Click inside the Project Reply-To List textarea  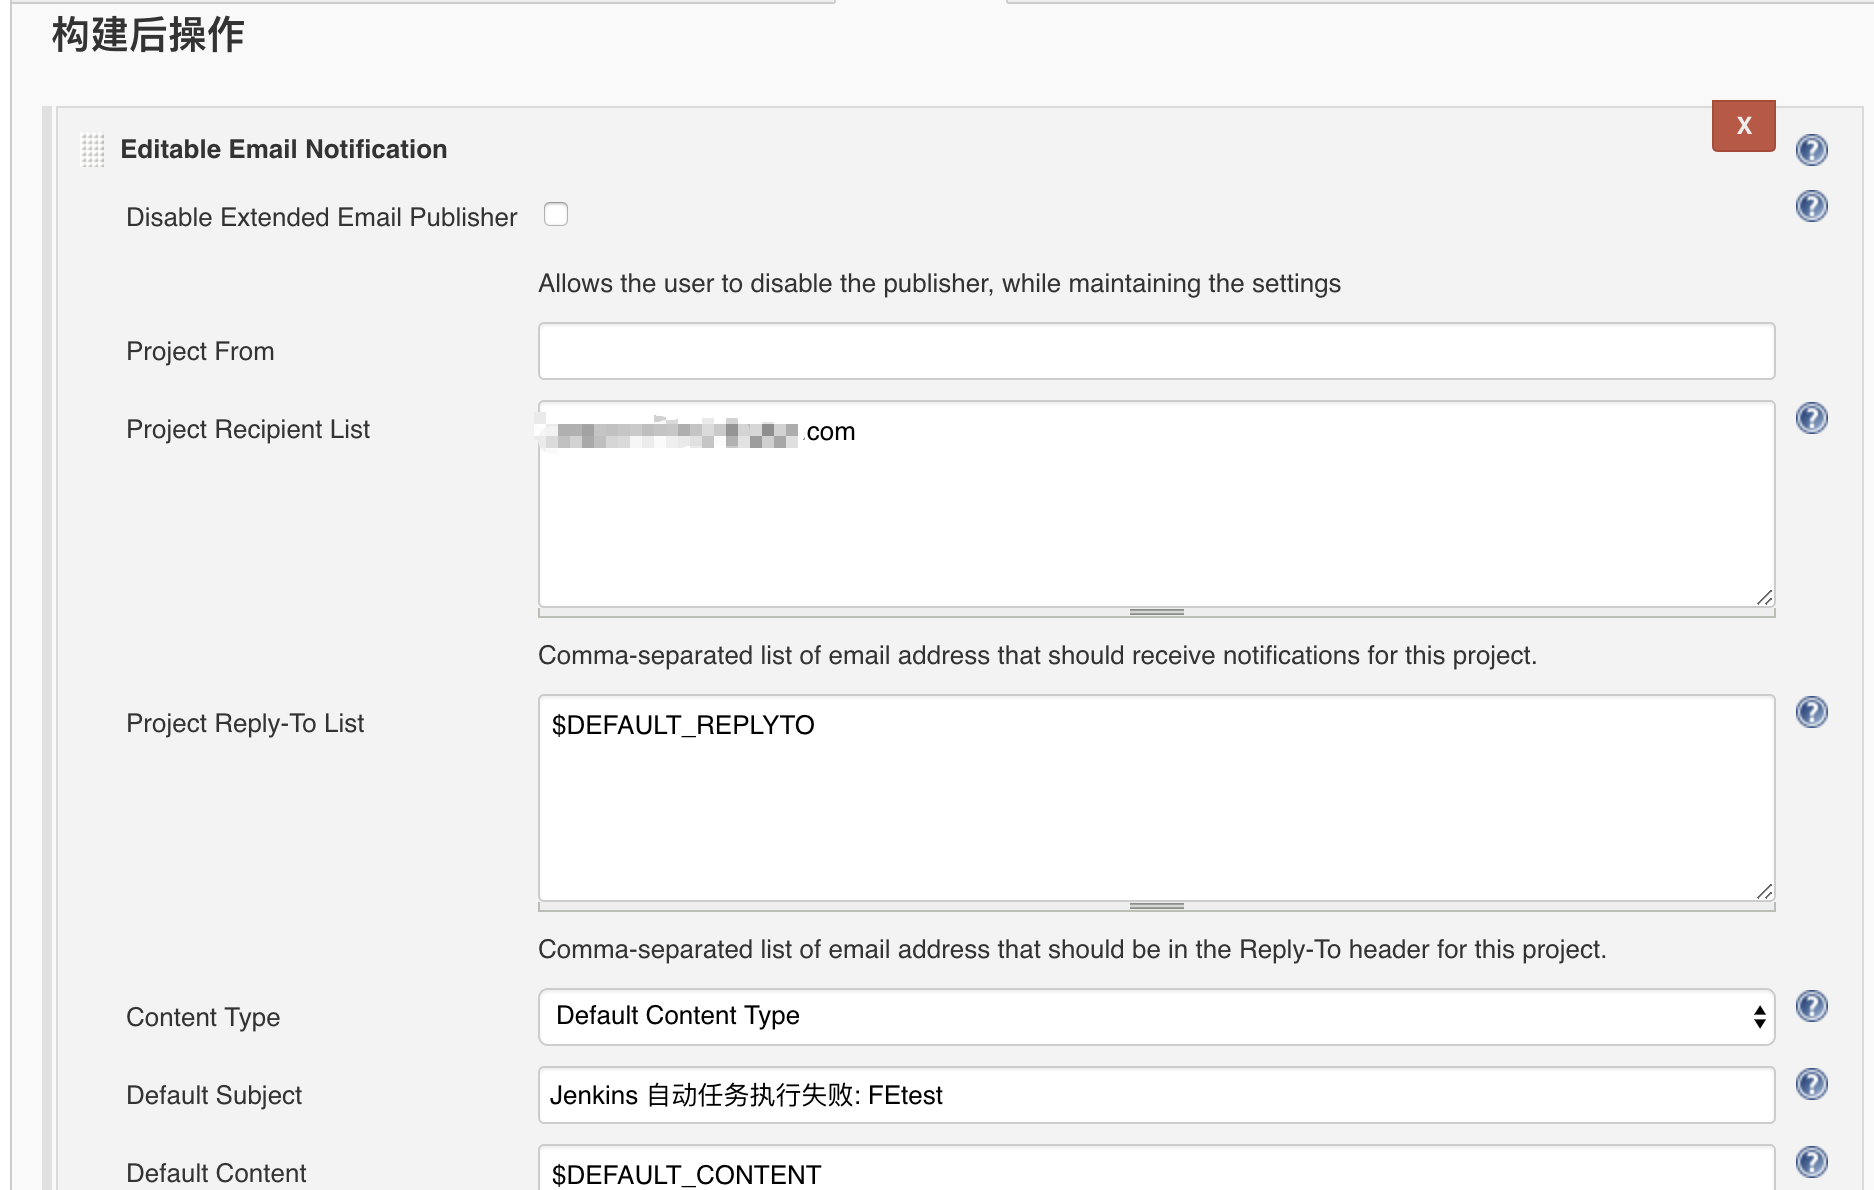[1156, 798]
